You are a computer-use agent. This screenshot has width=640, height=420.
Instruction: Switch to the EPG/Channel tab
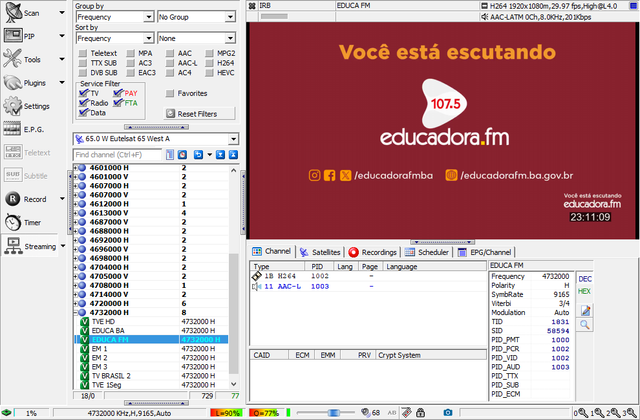tap(484, 252)
